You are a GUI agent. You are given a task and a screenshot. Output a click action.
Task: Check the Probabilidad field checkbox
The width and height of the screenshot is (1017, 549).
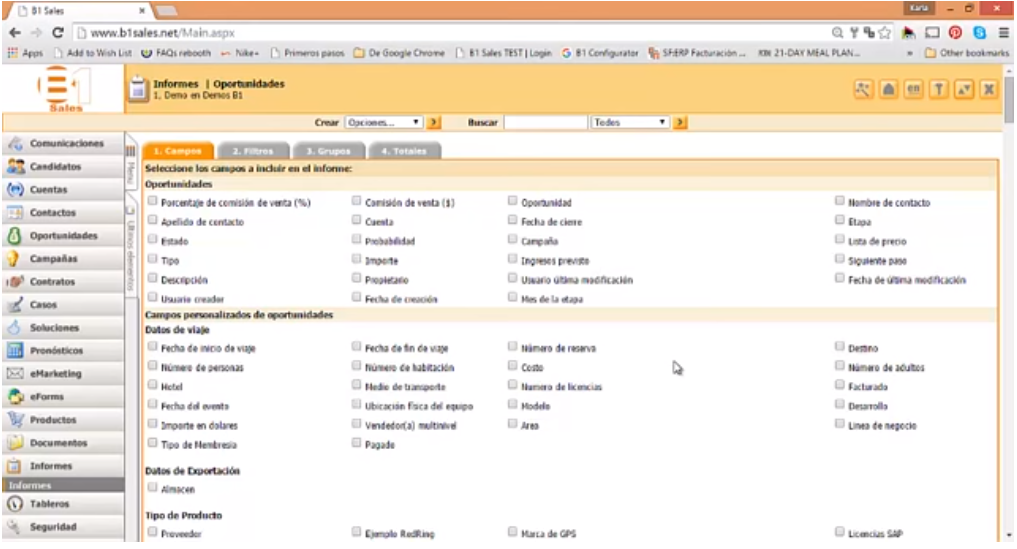coord(357,240)
